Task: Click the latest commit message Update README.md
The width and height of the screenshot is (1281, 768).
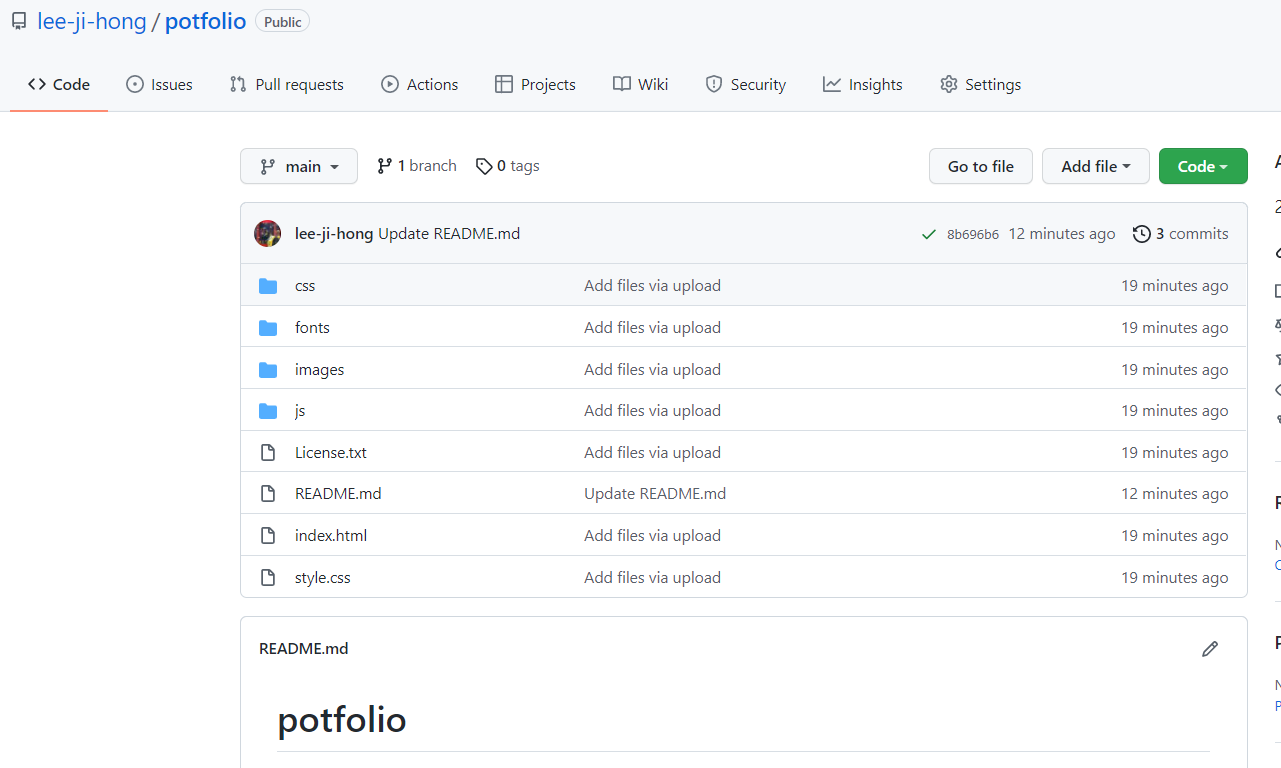Action: (449, 234)
